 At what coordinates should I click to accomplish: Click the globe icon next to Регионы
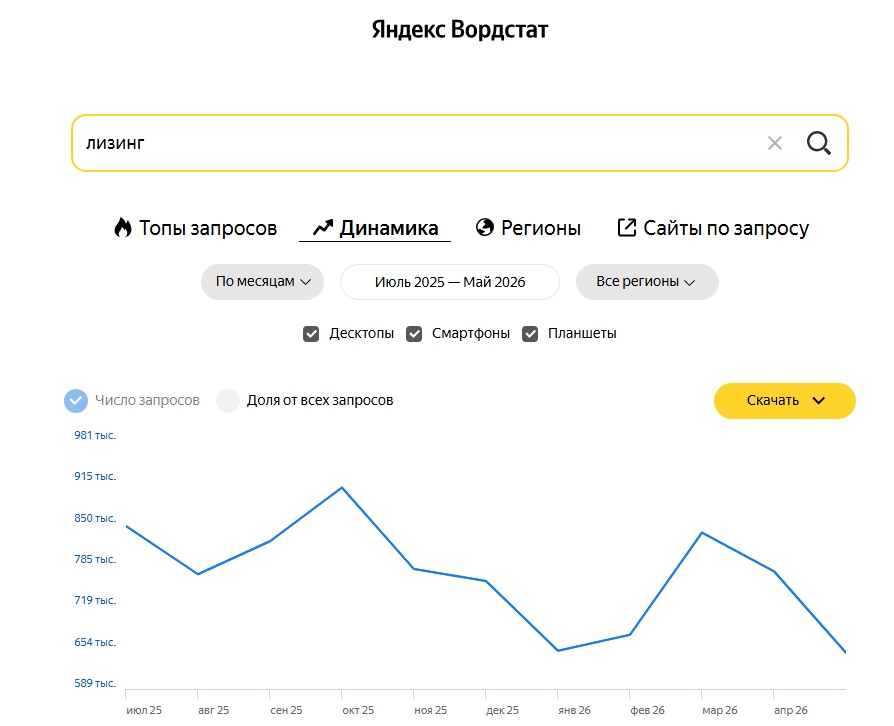pos(485,227)
